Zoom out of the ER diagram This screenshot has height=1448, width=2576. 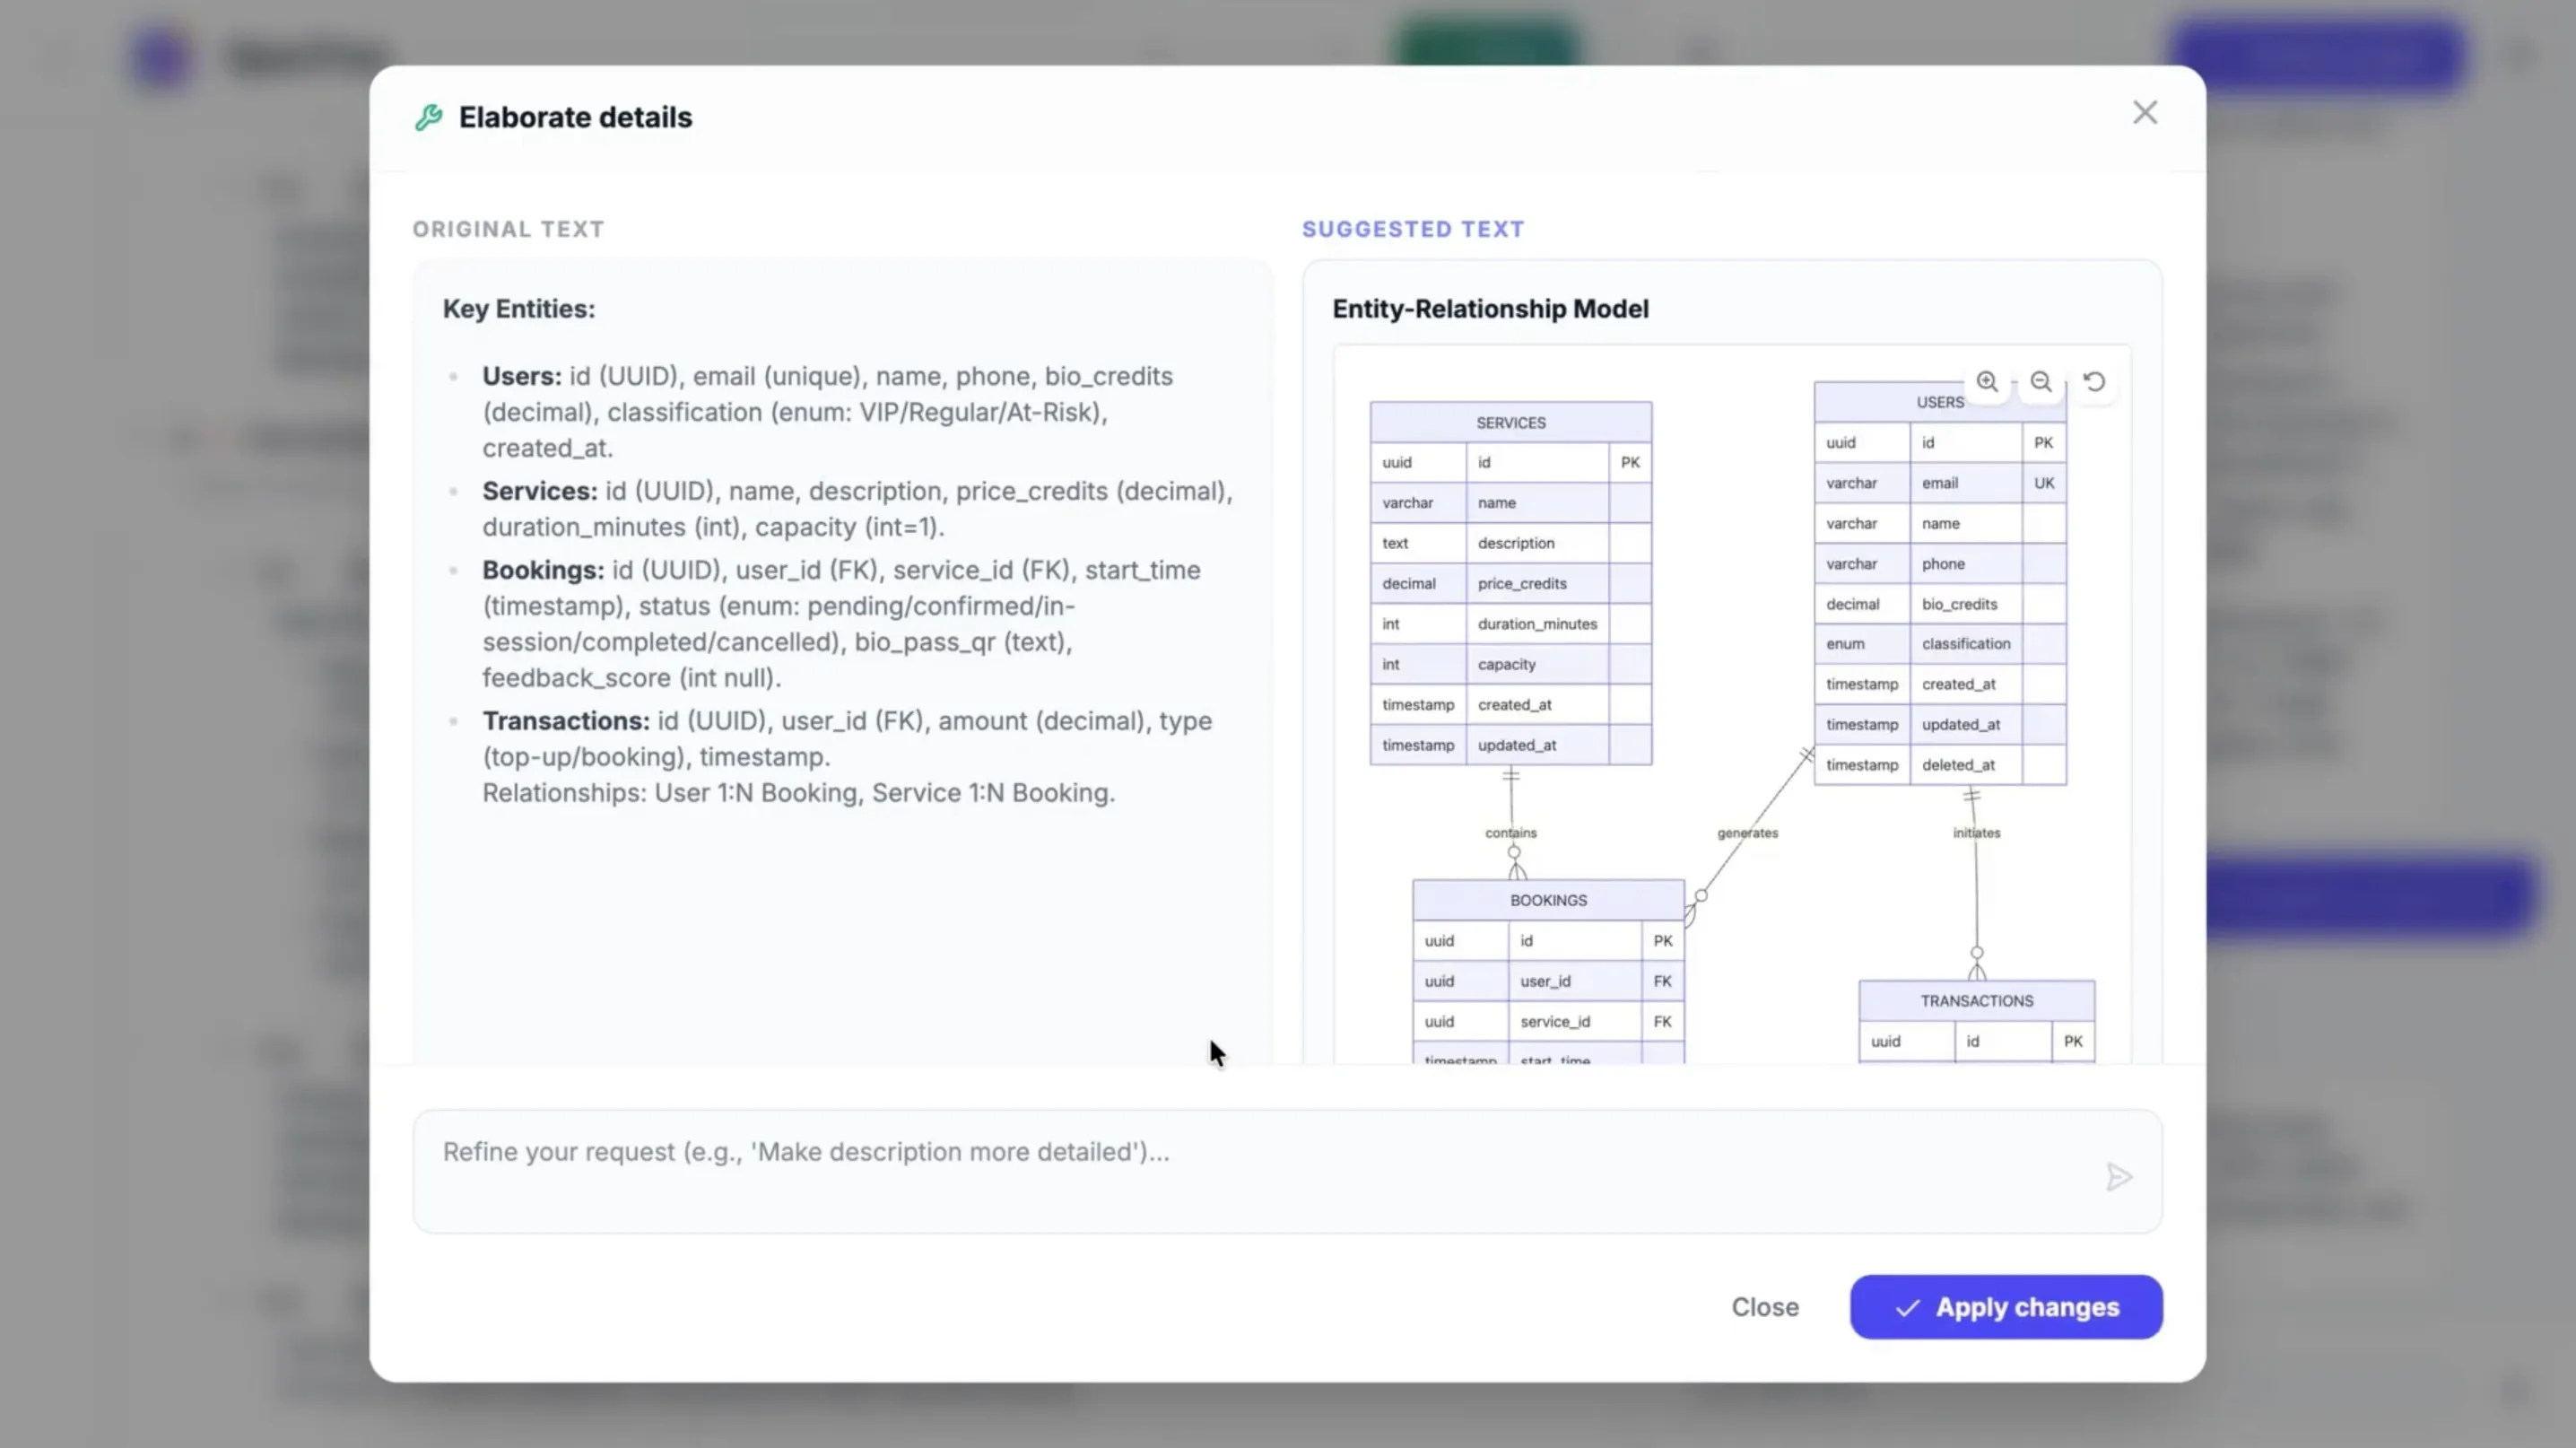pos(2041,382)
